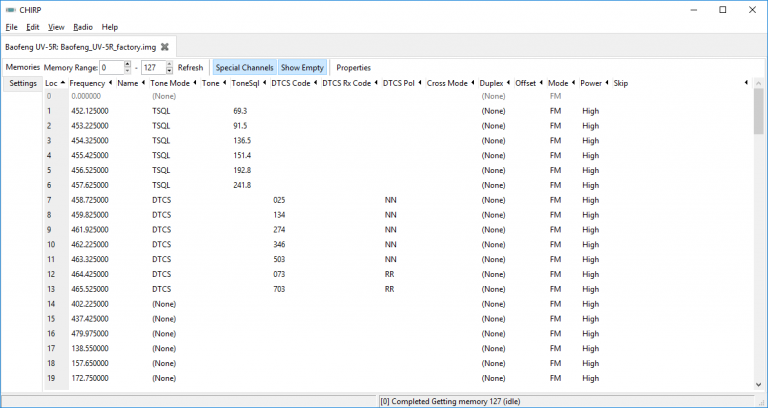Switch to the Settings side tab

pos(22,83)
